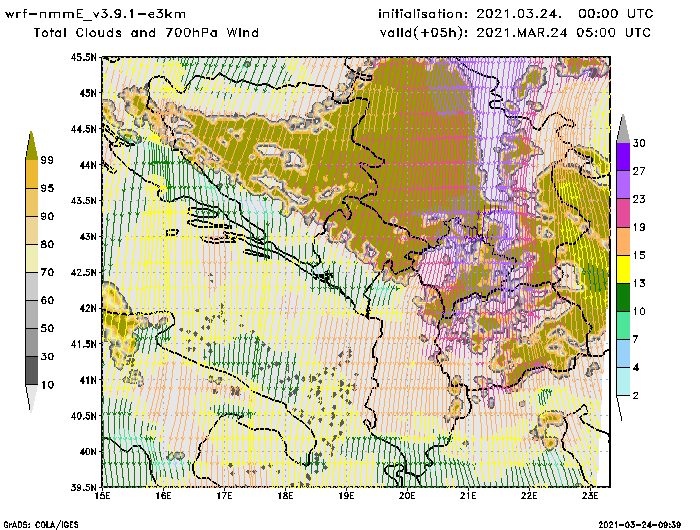The width and height of the screenshot is (700, 530).
Task: Click the '39.5N' latitude label
Action: point(83,487)
